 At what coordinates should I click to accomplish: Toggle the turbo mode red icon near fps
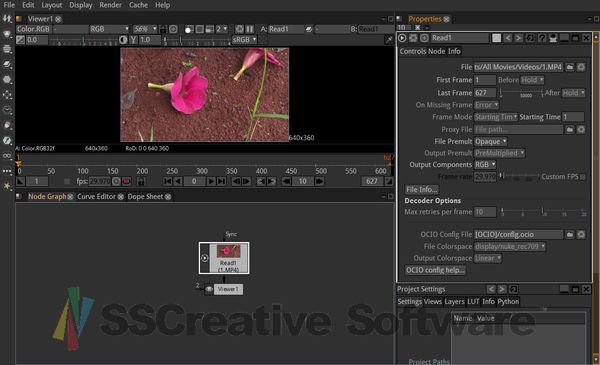pyautogui.click(x=126, y=181)
